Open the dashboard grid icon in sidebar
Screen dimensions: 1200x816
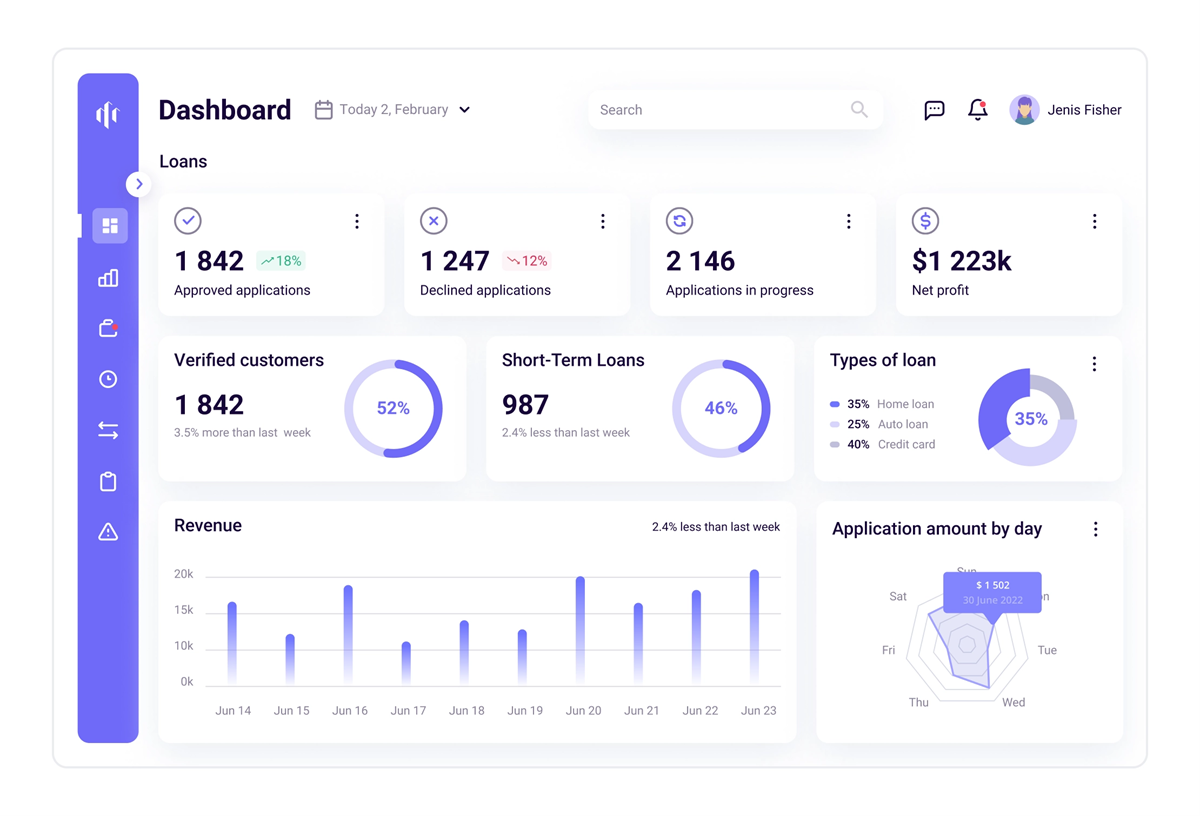point(110,226)
